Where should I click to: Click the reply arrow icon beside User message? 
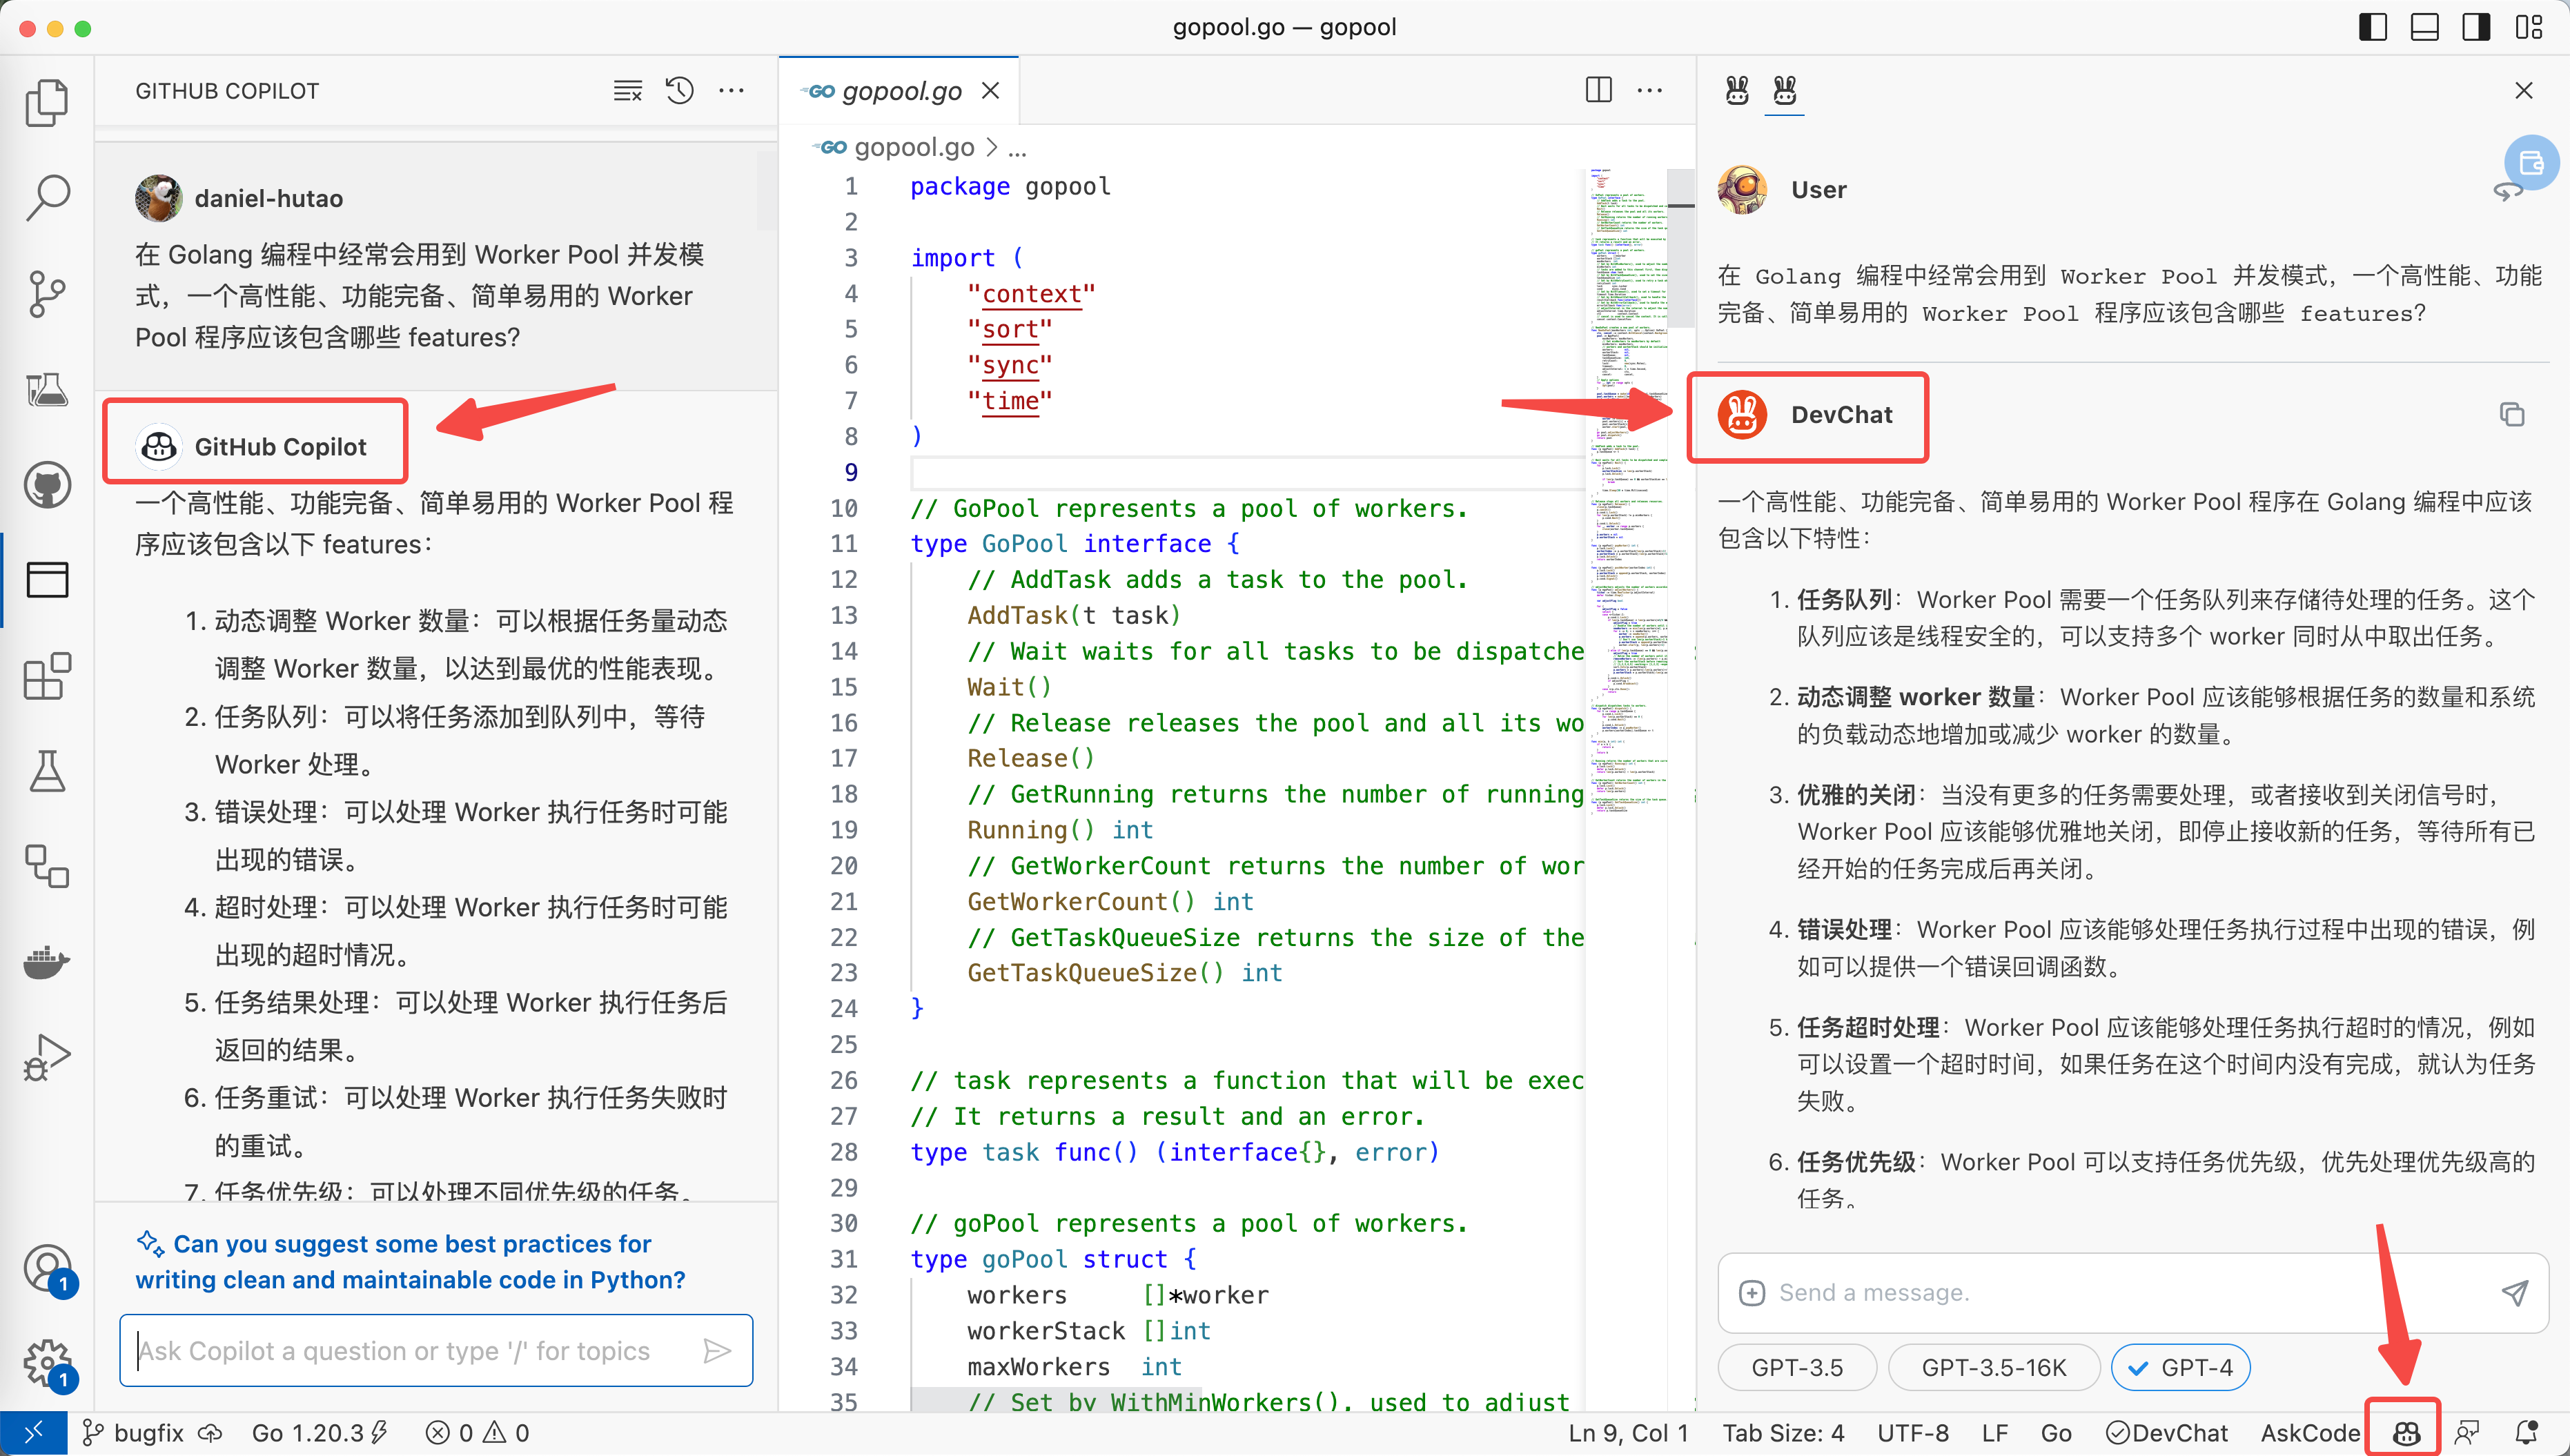[x=2507, y=192]
